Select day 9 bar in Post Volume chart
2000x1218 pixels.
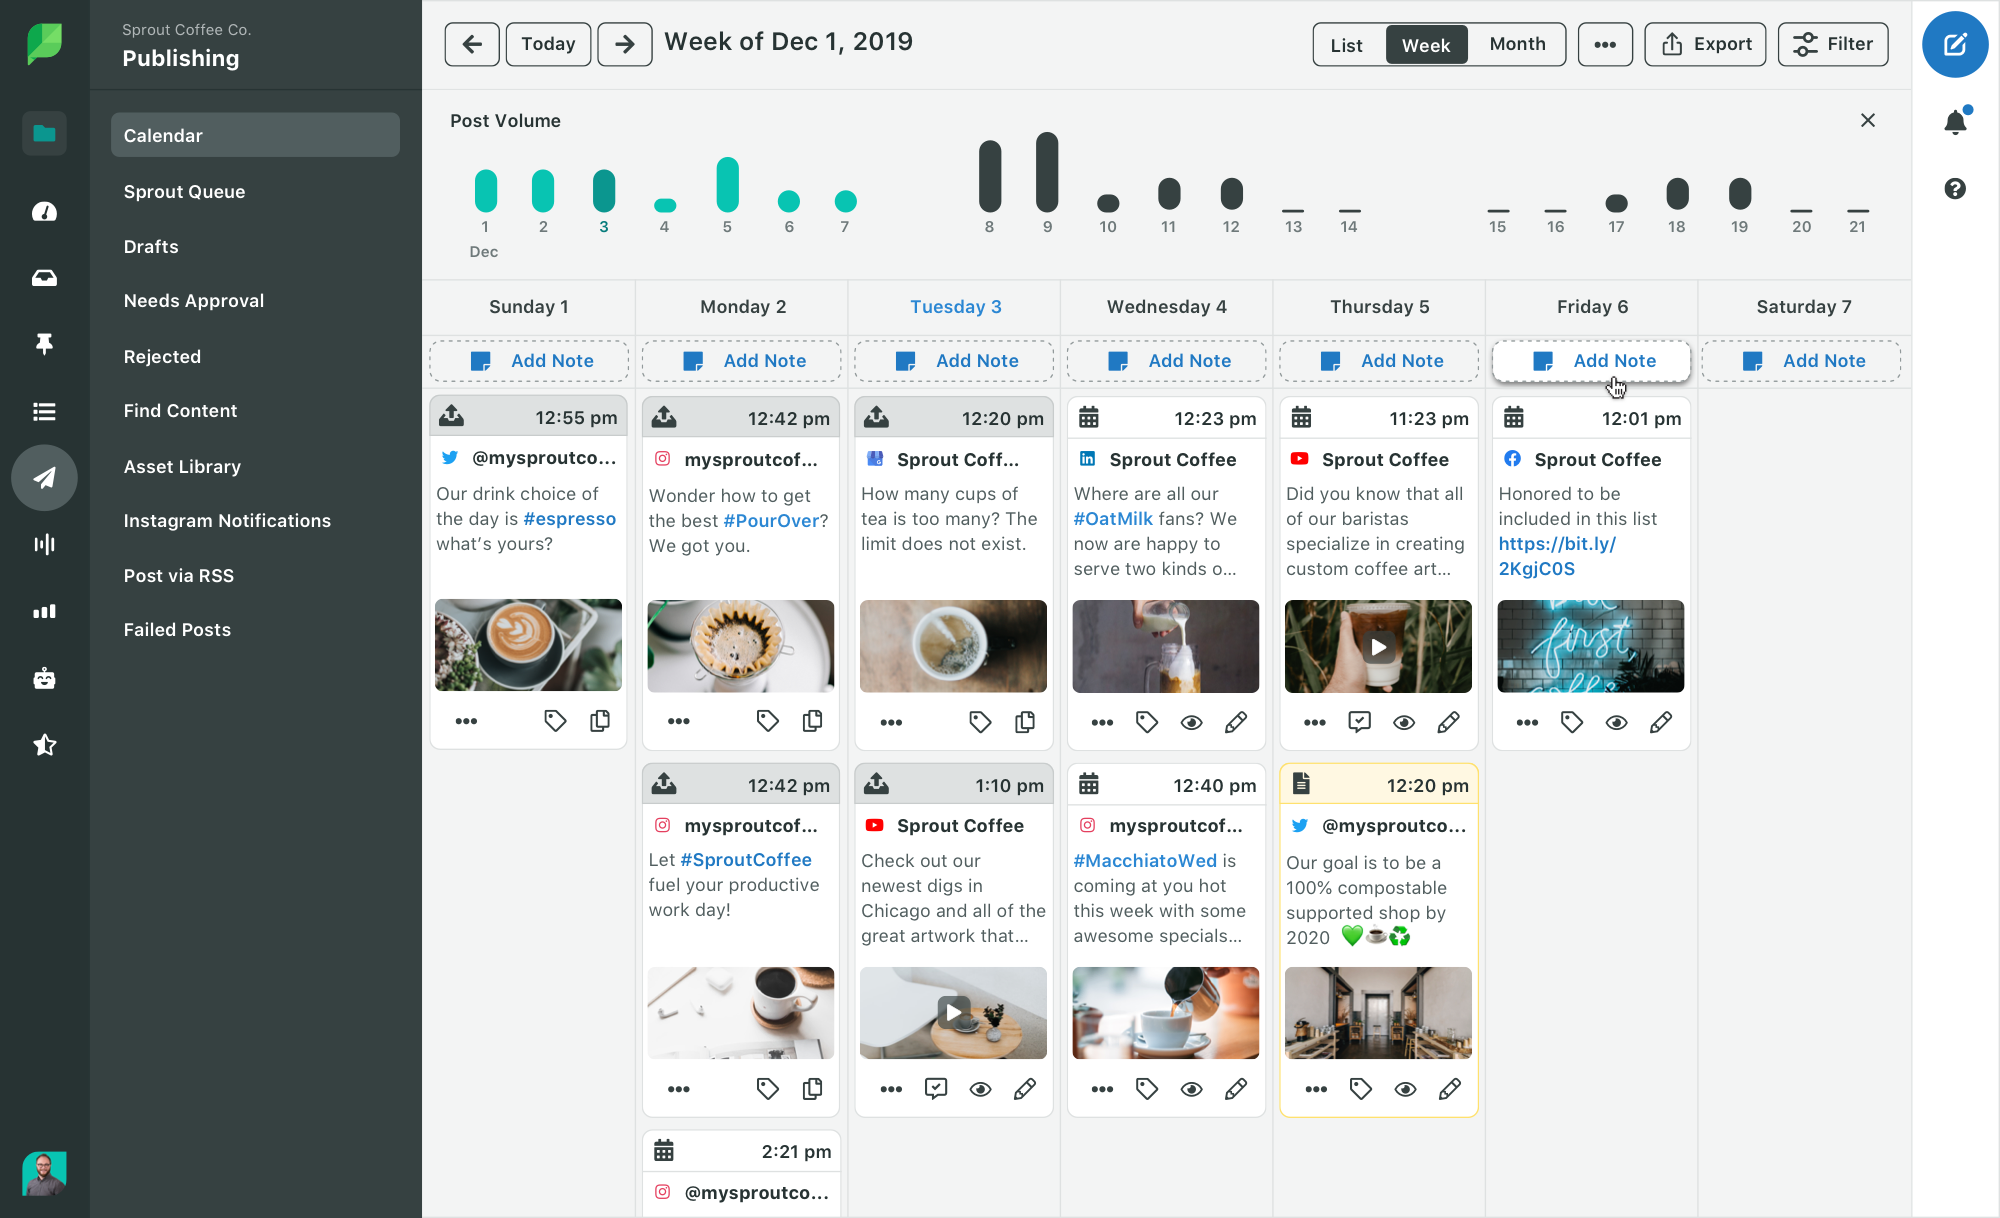click(1047, 172)
